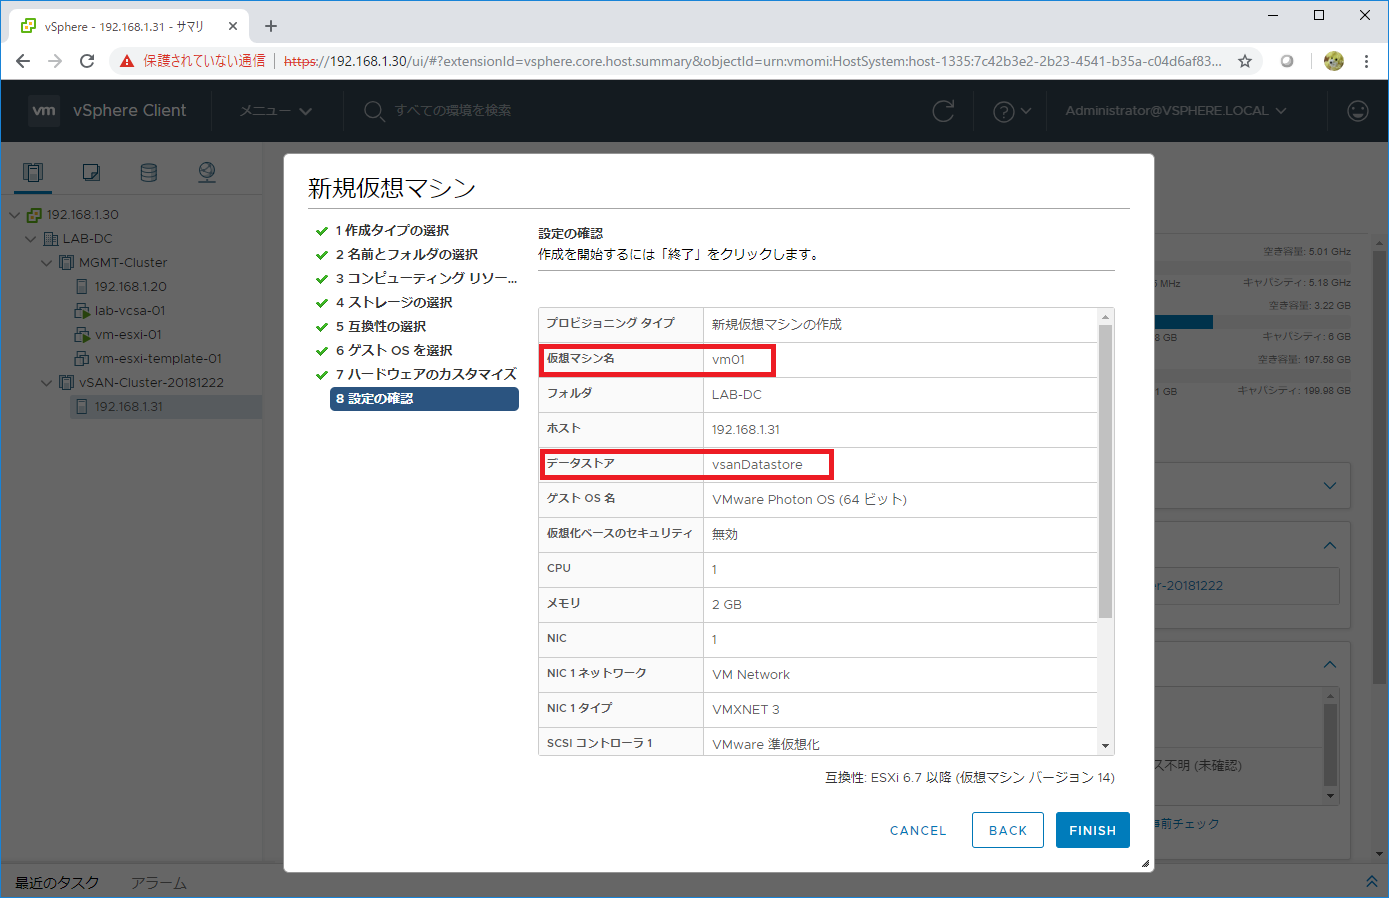This screenshot has height=898, width=1389.
Task: Go to step 3 コンピューティング リソース
Action: click(426, 278)
